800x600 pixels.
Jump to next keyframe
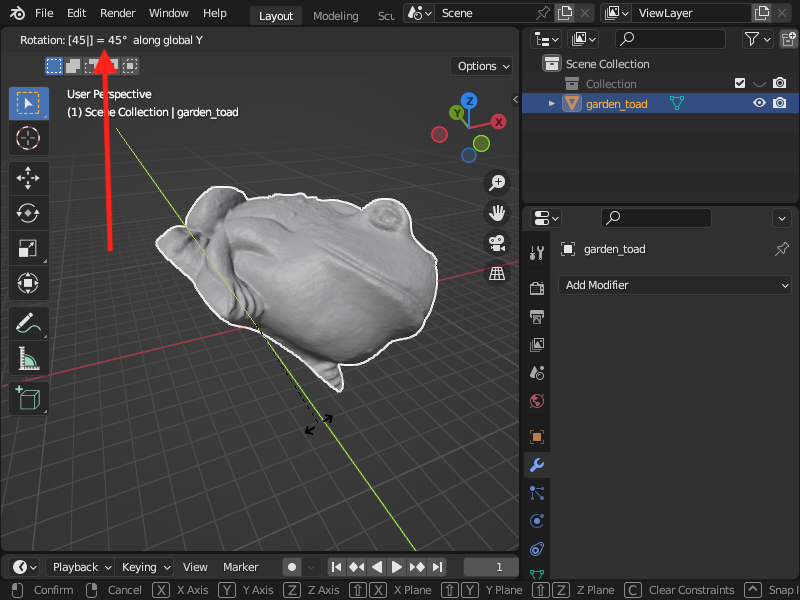click(x=416, y=567)
